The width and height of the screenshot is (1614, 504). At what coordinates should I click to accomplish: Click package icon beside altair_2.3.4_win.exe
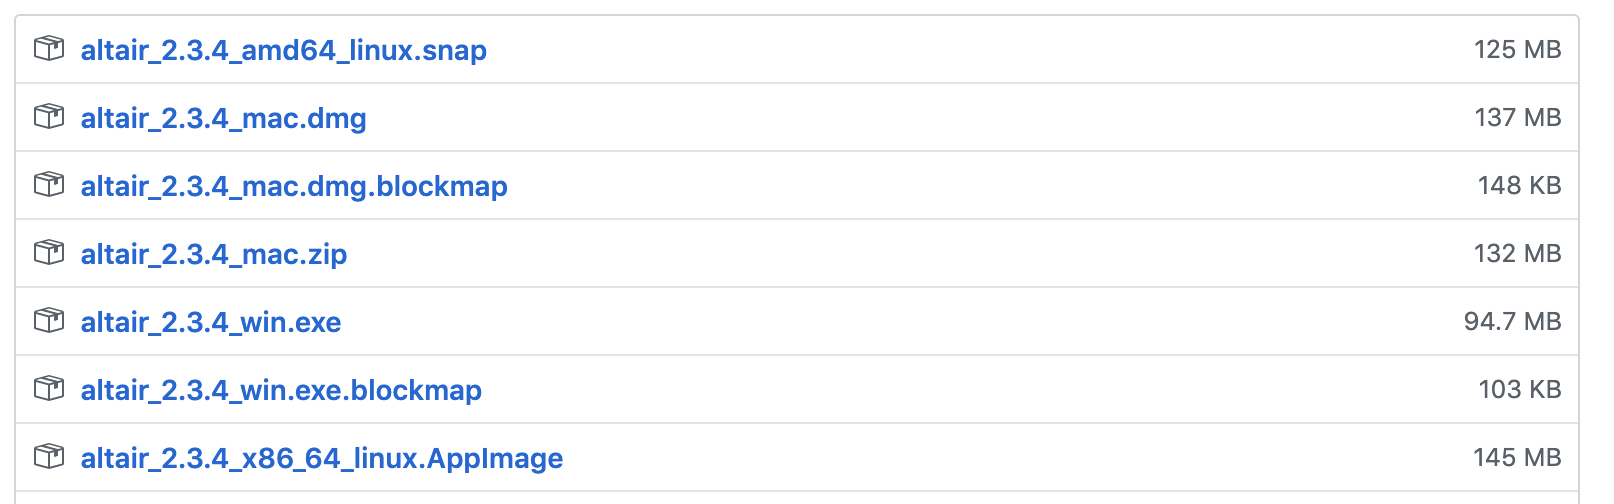point(49,321)
